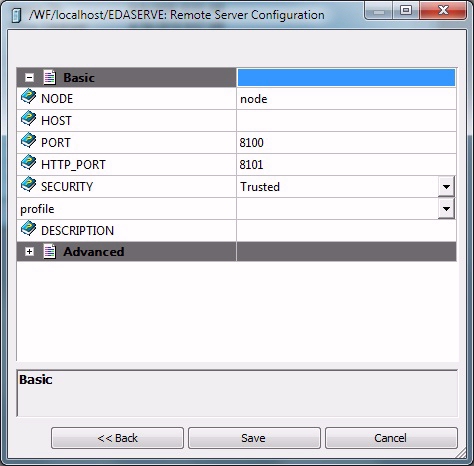Click the PORT help book icon
Screen dimensions: 474x466
[x=29, y=141]
